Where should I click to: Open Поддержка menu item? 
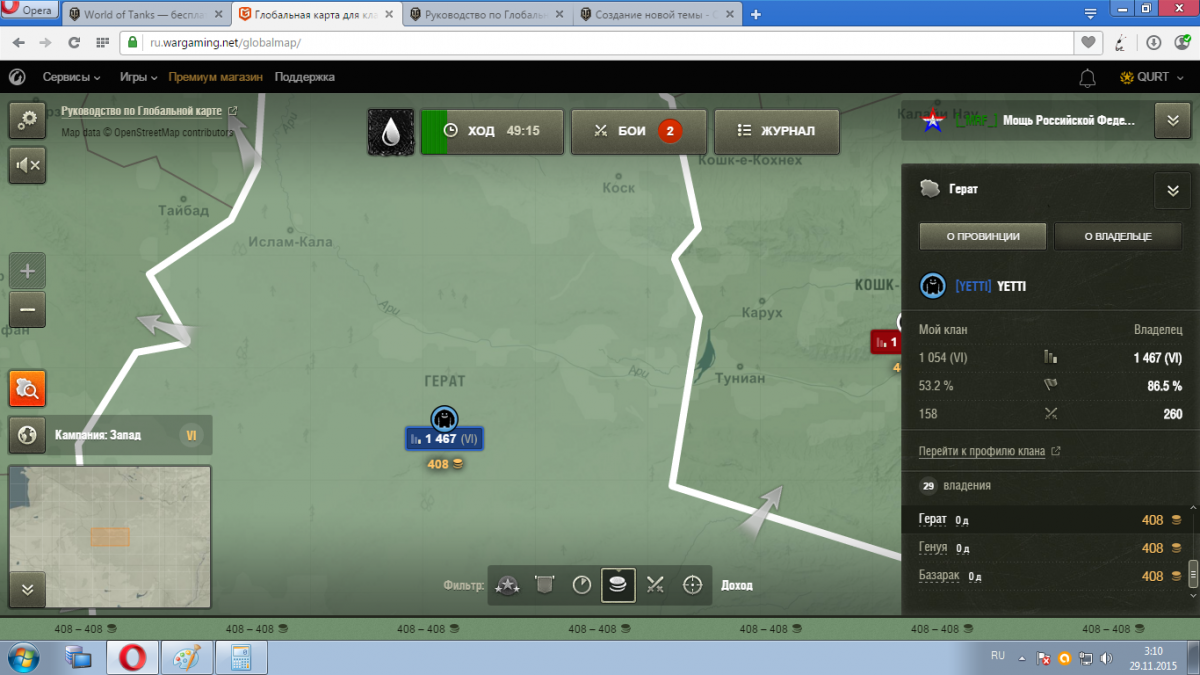[305, 77]
